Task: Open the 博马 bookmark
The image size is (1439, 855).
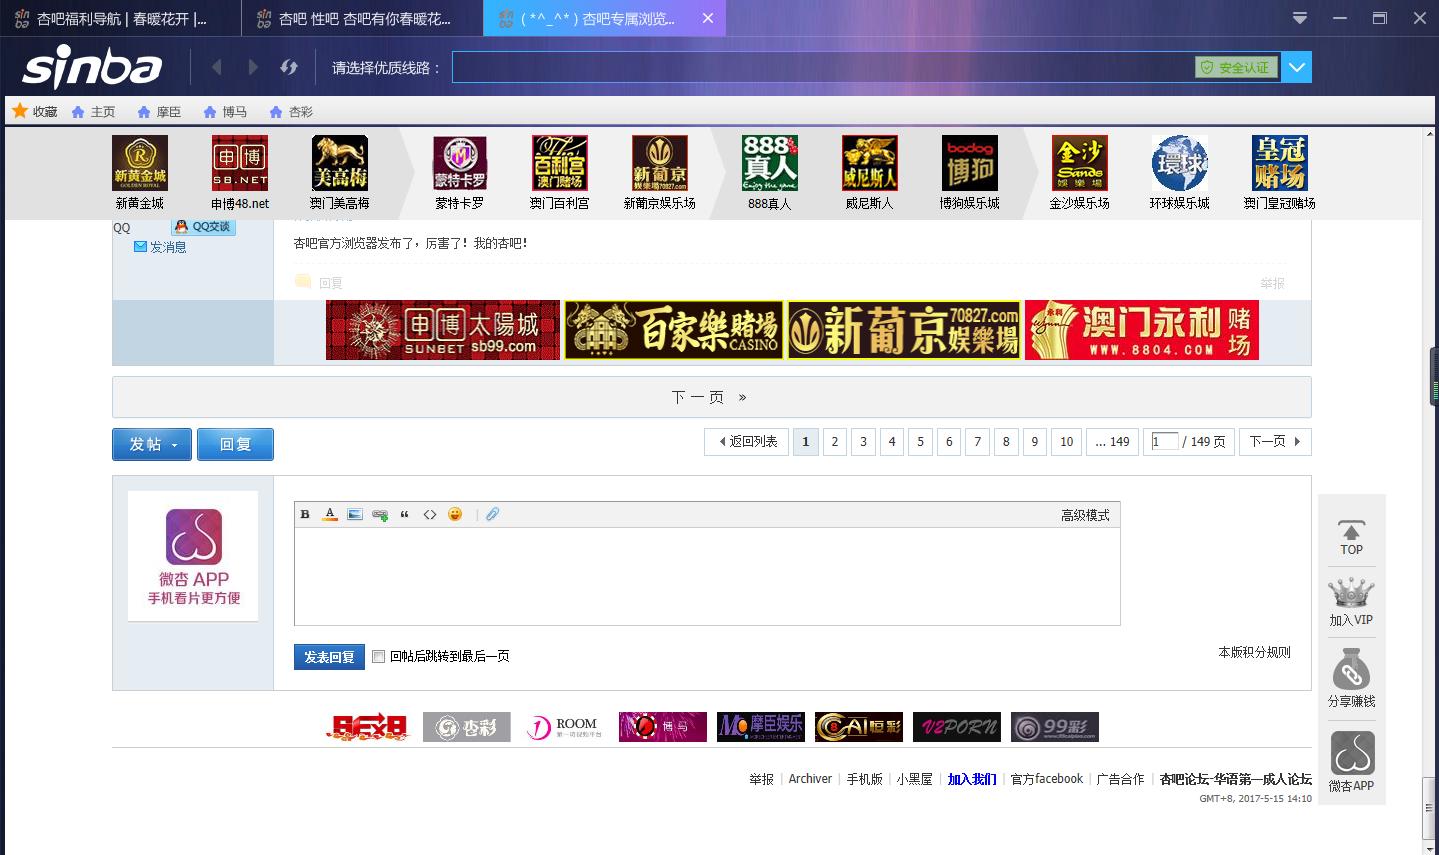Action: pyautogui.click(x=226, y=111)
